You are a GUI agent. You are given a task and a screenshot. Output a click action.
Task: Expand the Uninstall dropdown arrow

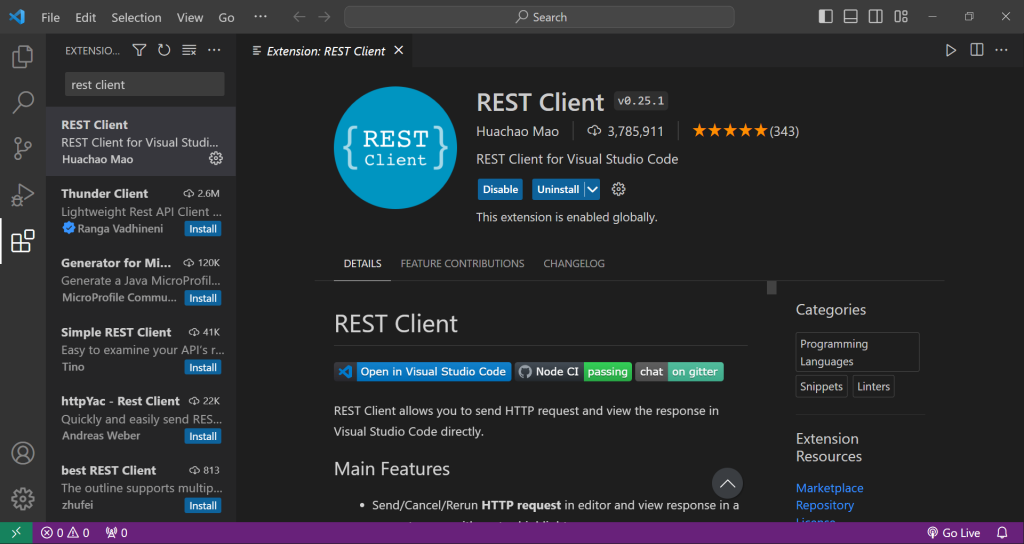pos(592,189)
